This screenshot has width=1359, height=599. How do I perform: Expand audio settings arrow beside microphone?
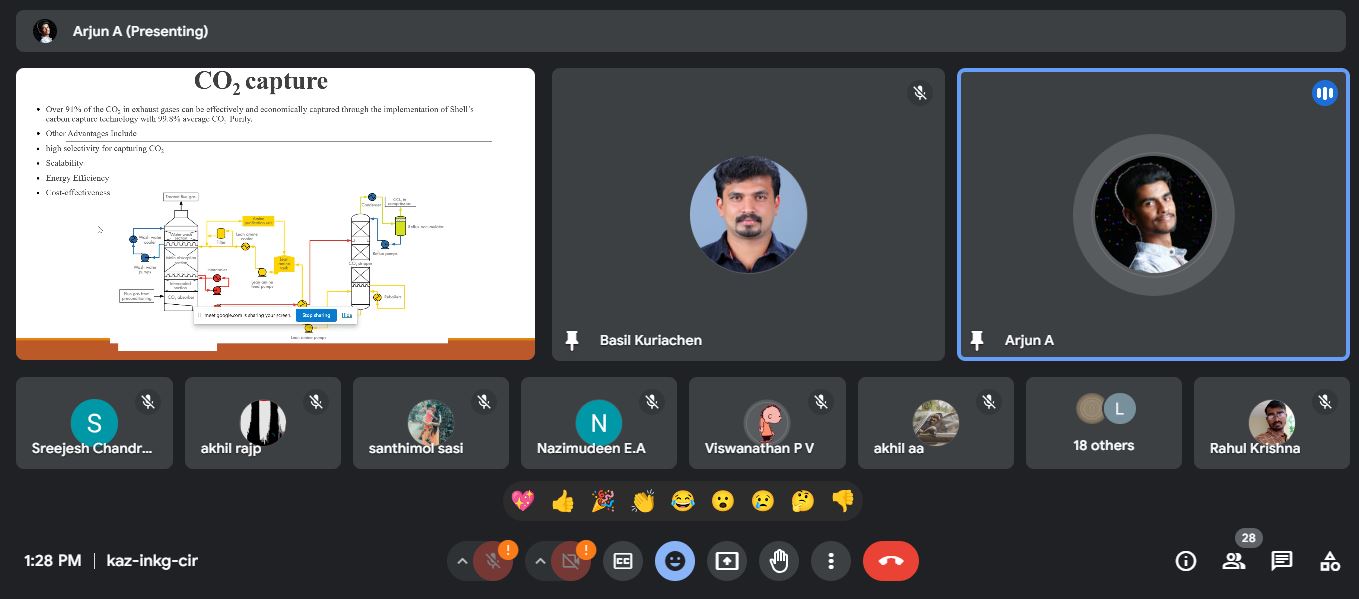click(462, 561)
